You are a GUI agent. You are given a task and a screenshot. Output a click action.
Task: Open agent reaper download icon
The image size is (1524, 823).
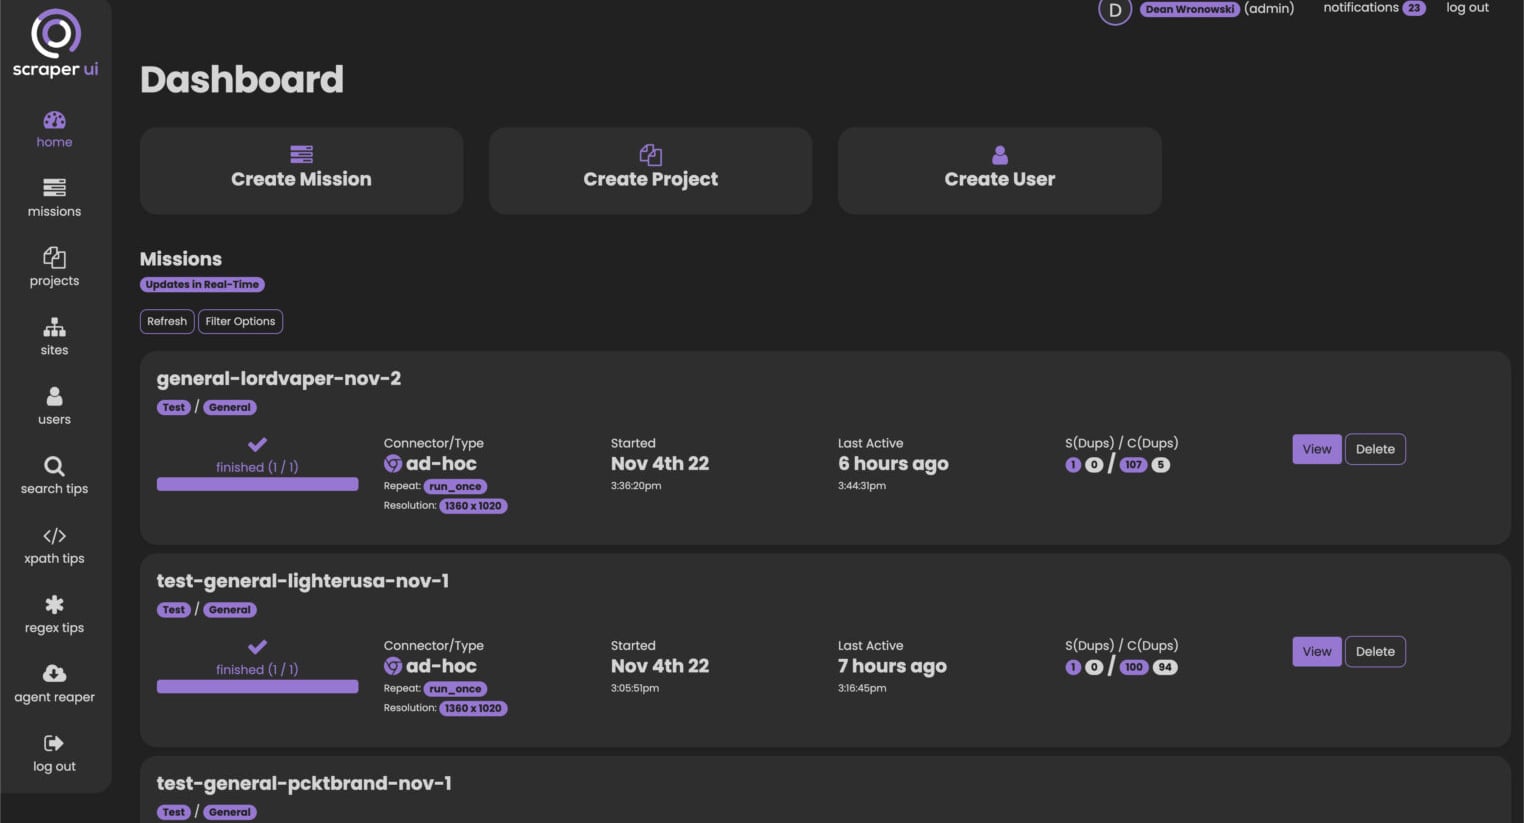pyautogui.click(x=54, y=674)
